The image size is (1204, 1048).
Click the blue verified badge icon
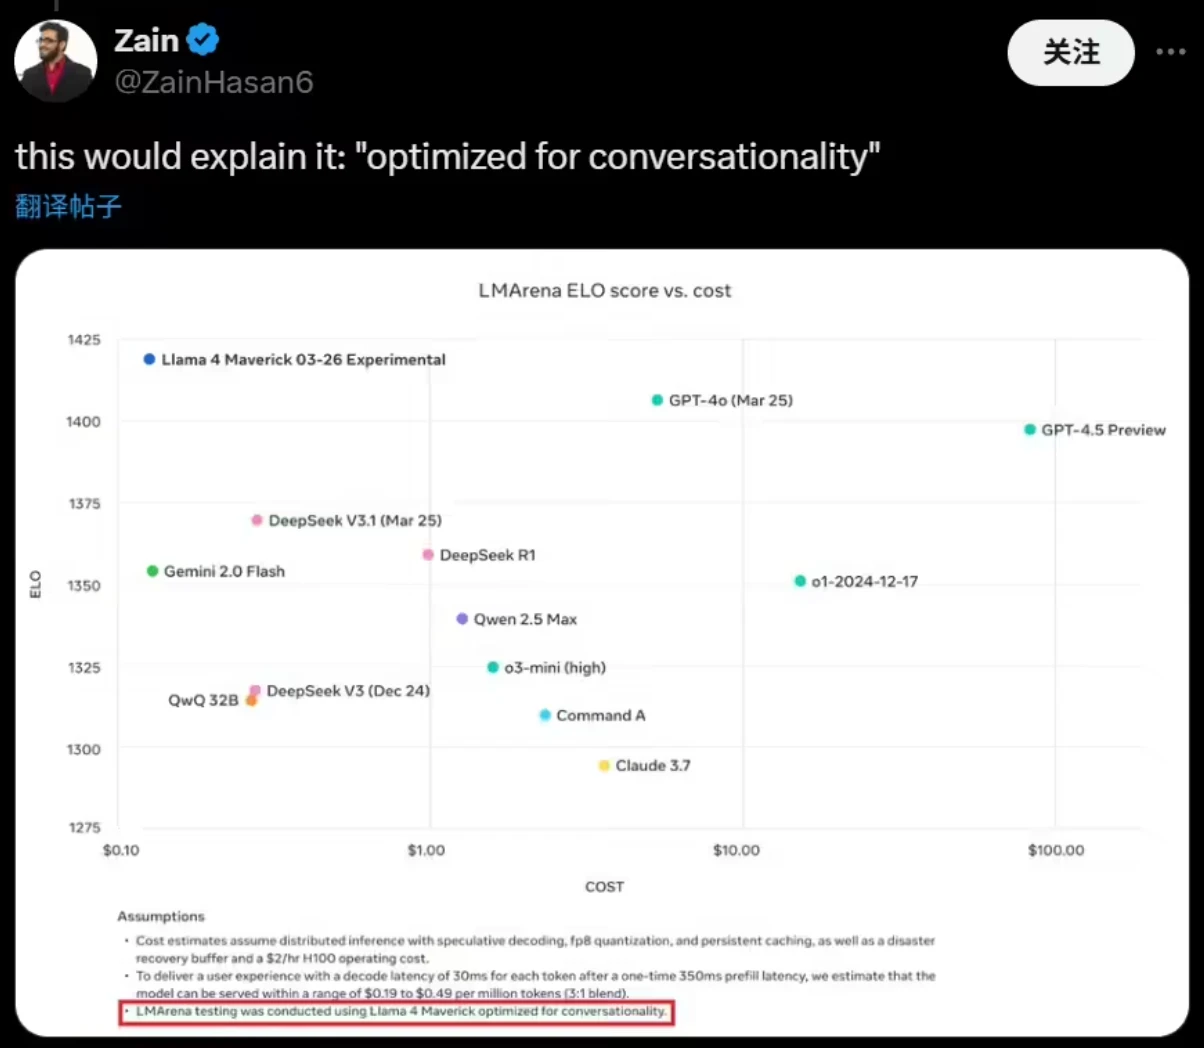pyautogui.click(x=203, y=40)
